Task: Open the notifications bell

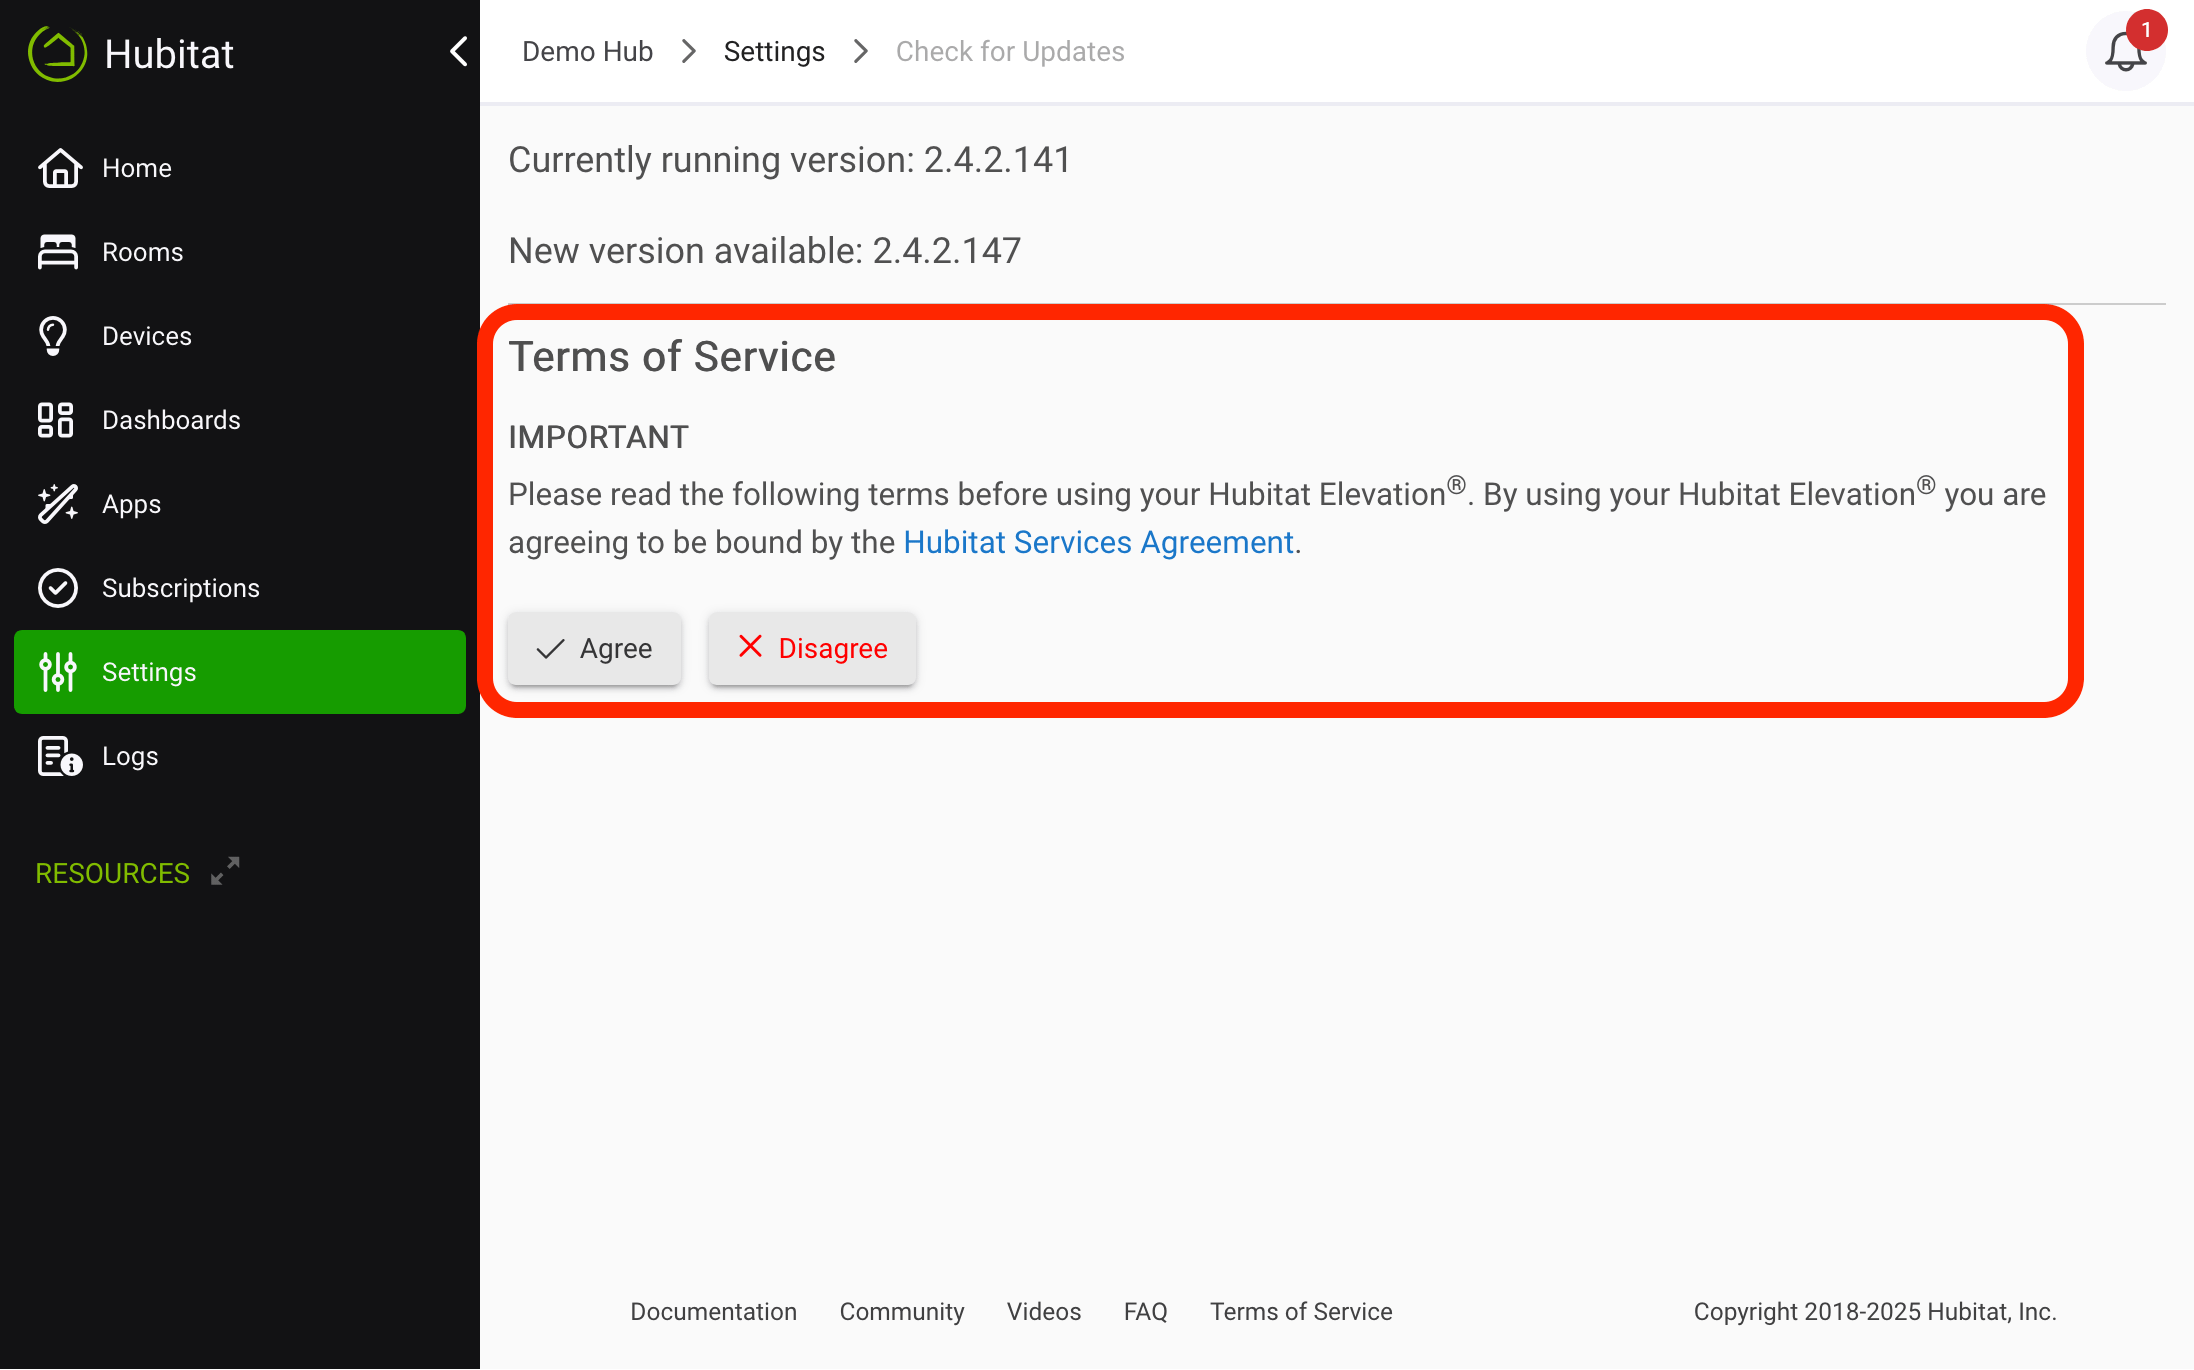Action: click(2126, 52)
